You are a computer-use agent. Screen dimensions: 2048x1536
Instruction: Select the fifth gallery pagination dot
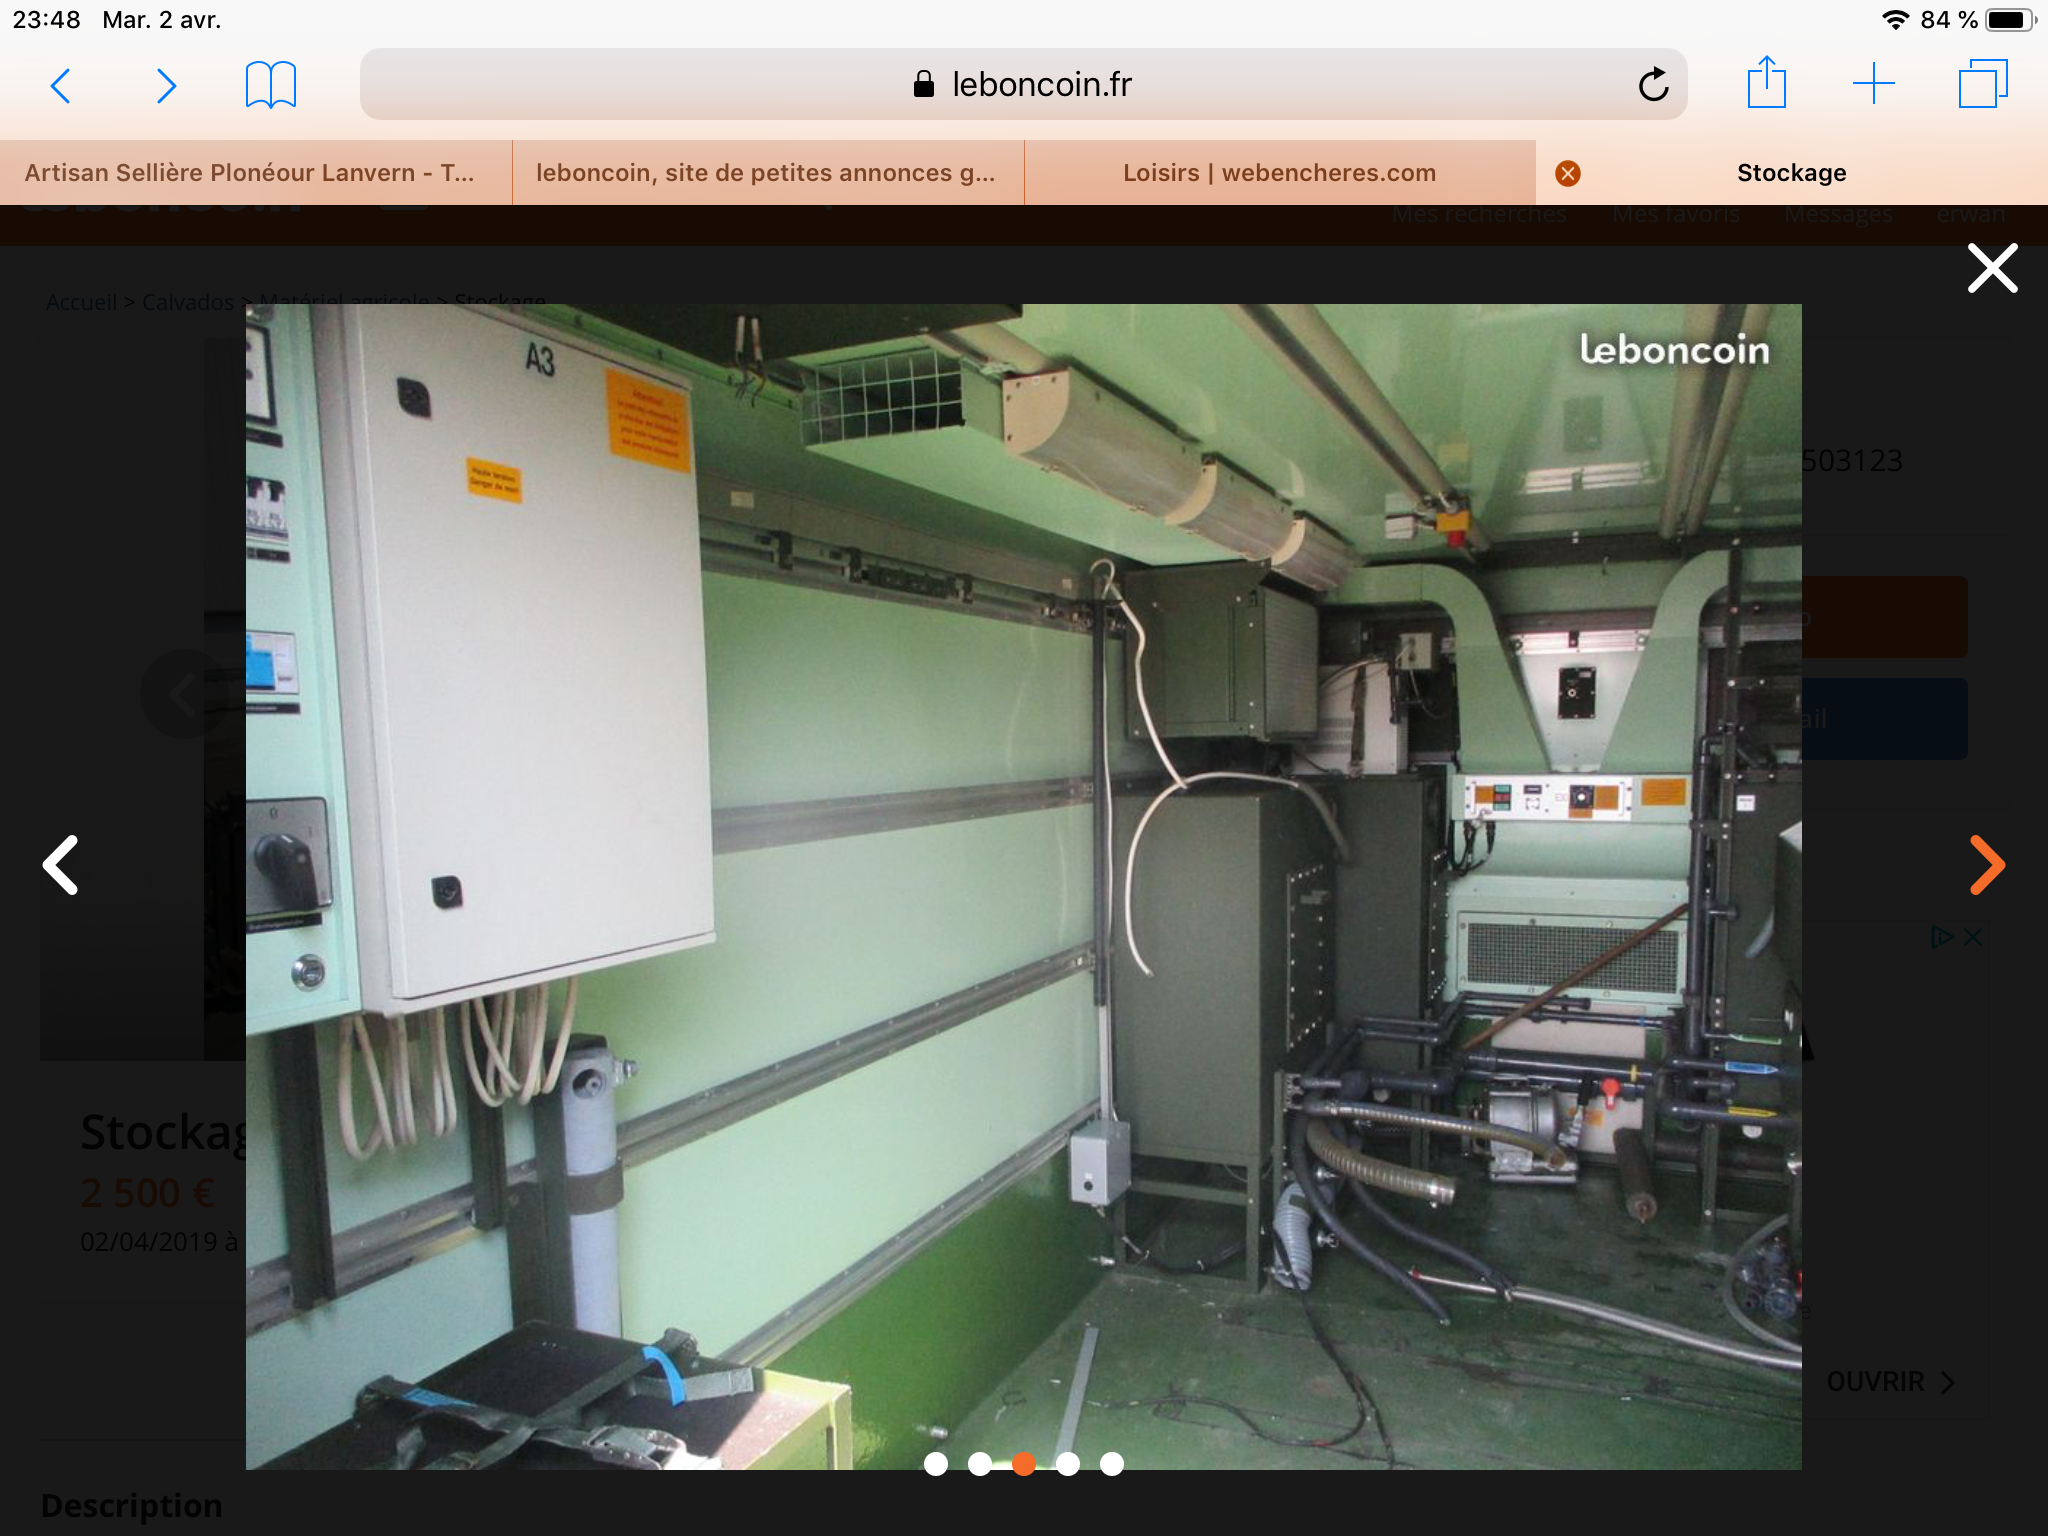(1112, 1464)
